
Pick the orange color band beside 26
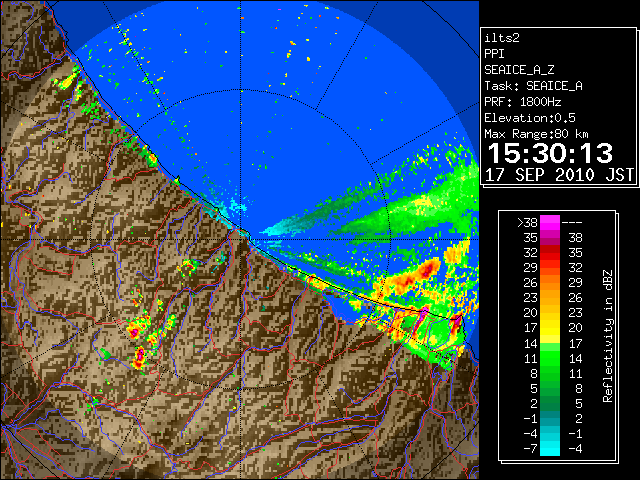pos(550,283)
